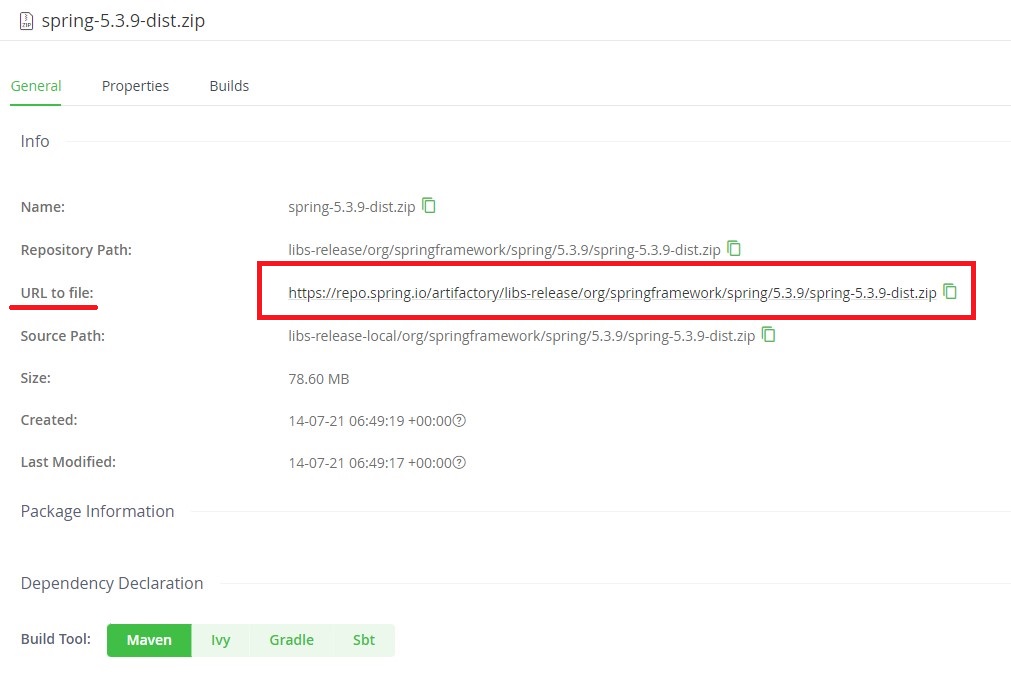1011x684 pixels.
Task: Click the Repository Path text starting with libs-release/org
Action: coord(504,250)
